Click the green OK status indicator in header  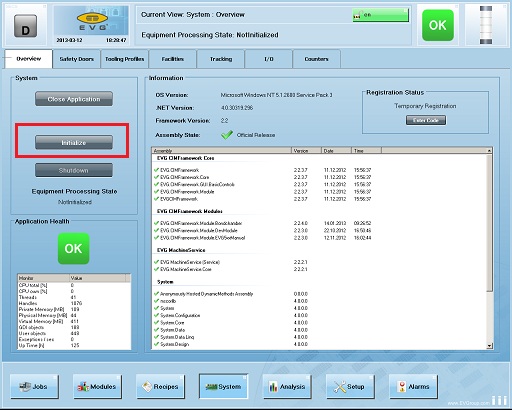tap(438, 25)
